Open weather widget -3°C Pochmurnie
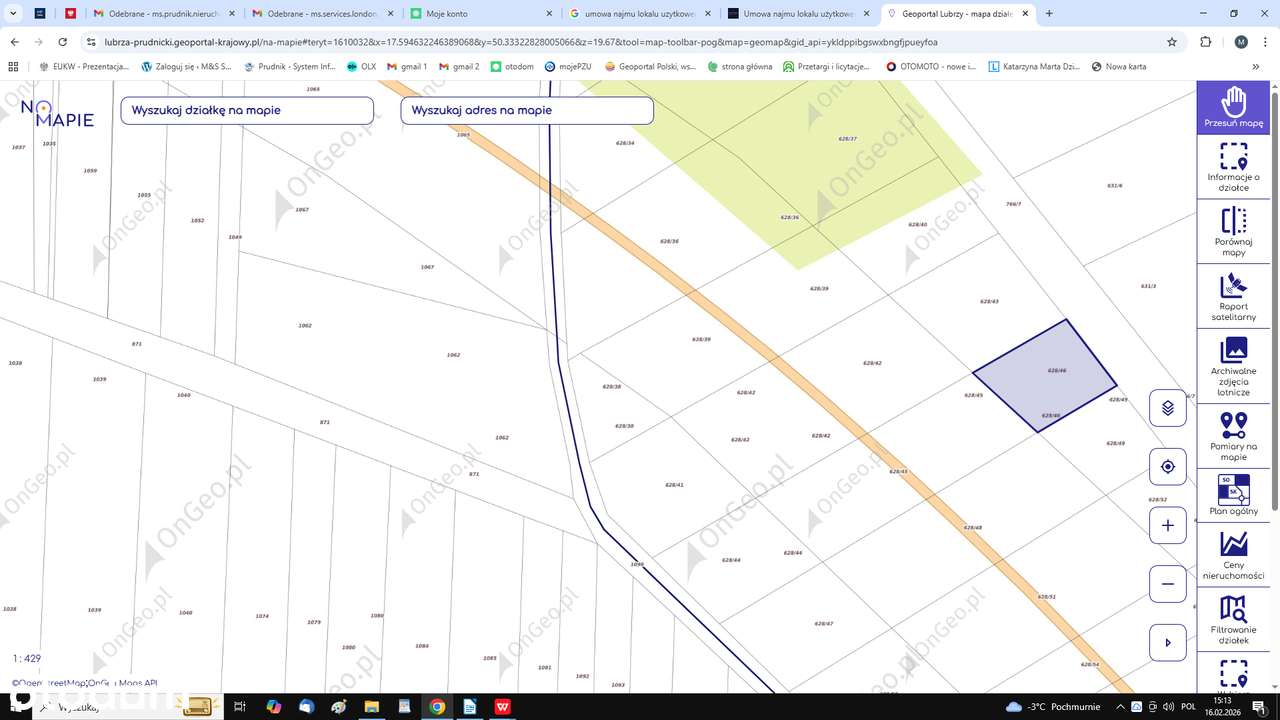The width and height of the screenshot is (1280, 720). coord(1054,706)
